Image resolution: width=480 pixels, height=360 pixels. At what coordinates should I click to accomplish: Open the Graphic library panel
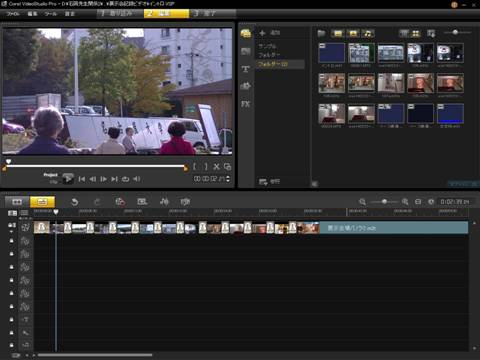(246, 86)
